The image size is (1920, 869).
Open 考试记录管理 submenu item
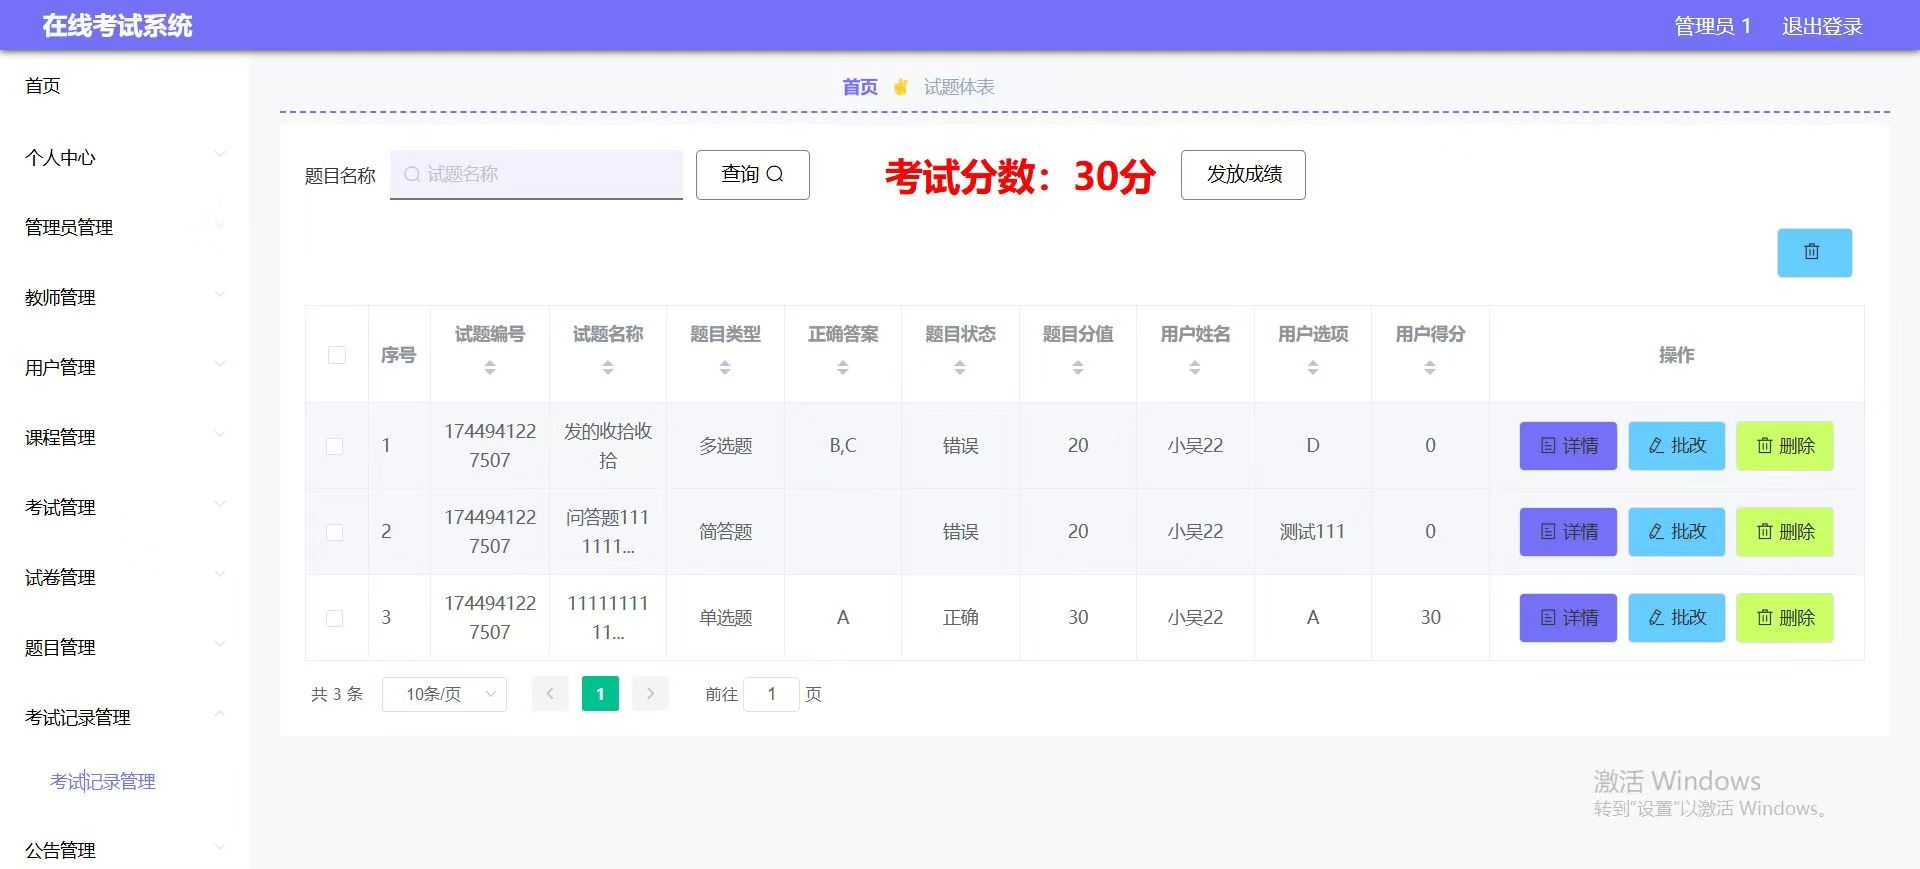103,781
